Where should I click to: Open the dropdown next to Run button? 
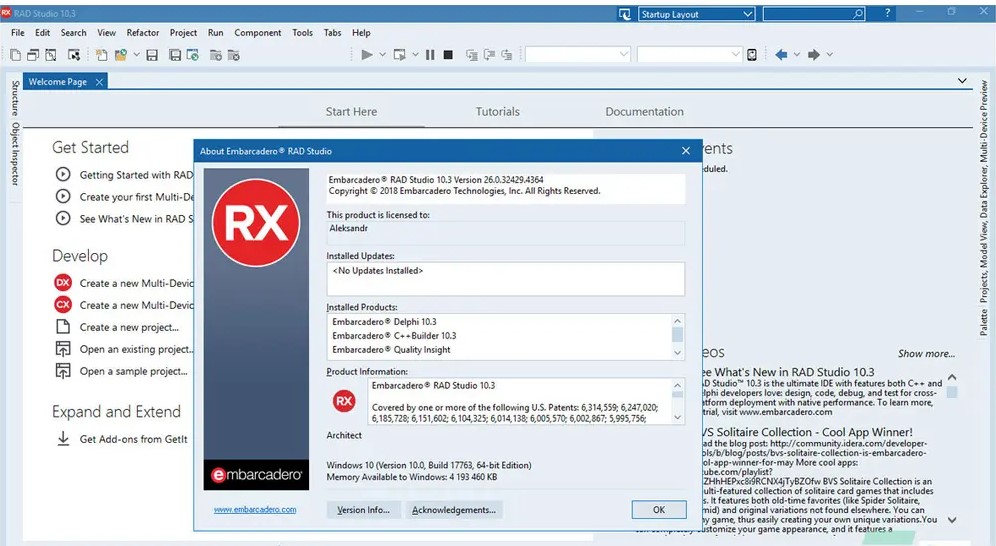coord(382,55)
